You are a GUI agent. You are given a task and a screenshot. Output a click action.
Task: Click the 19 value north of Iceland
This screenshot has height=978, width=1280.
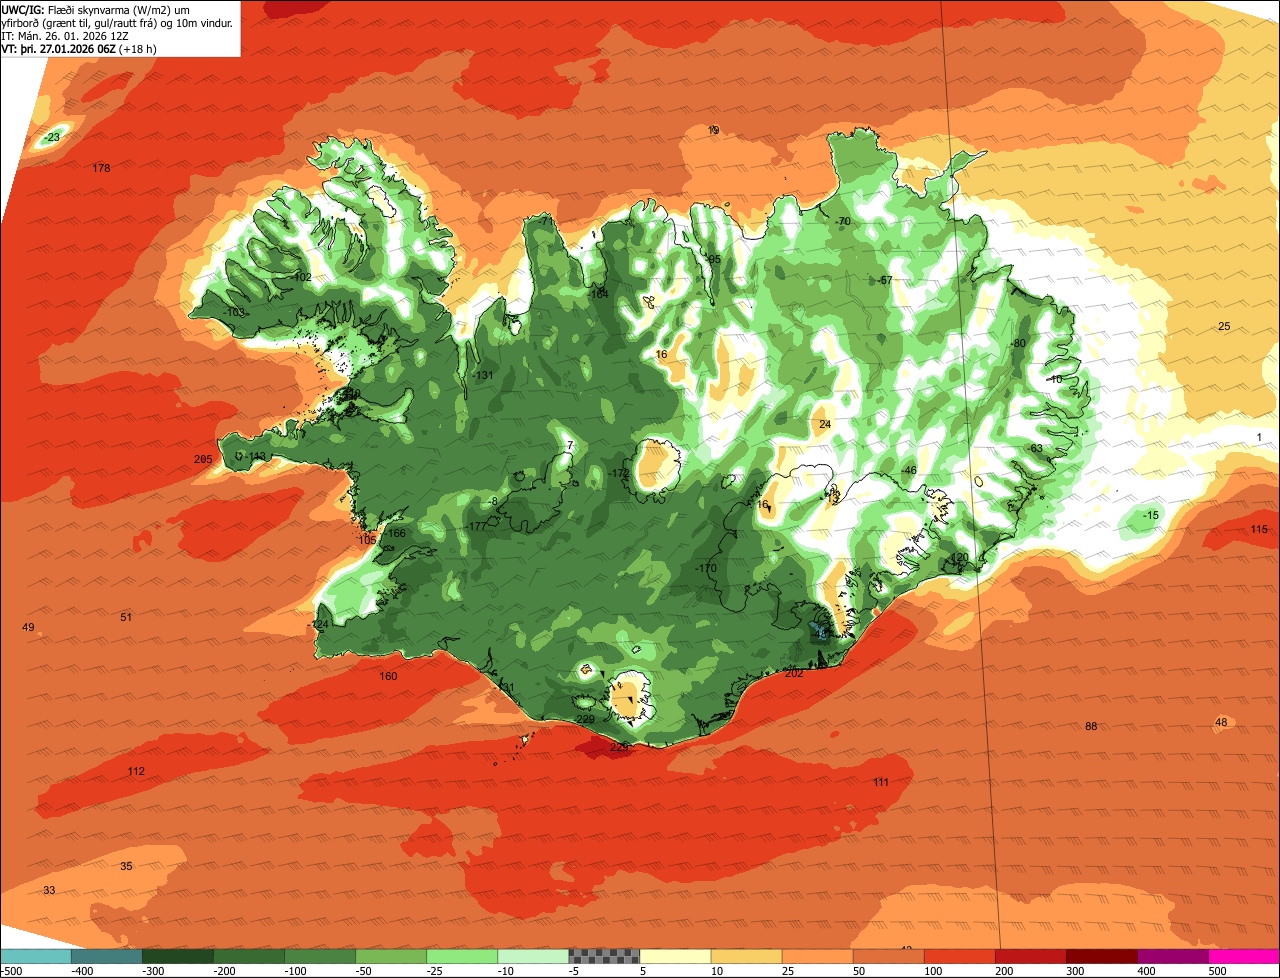tap(713, 131)
